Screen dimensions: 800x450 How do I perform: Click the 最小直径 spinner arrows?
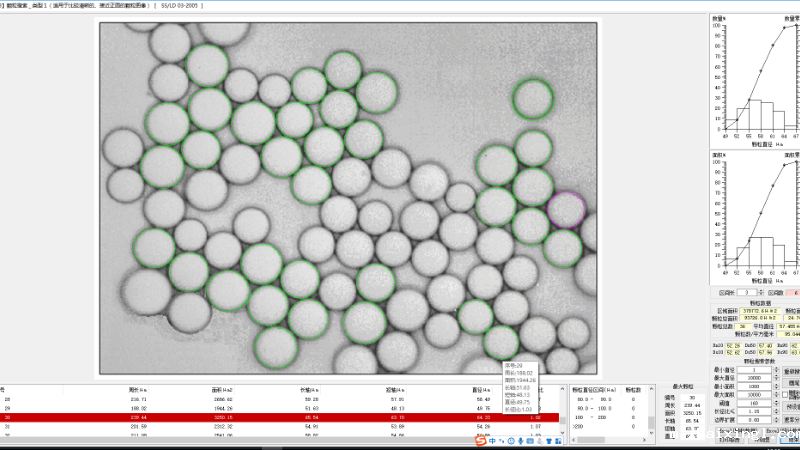coord(778,369)
